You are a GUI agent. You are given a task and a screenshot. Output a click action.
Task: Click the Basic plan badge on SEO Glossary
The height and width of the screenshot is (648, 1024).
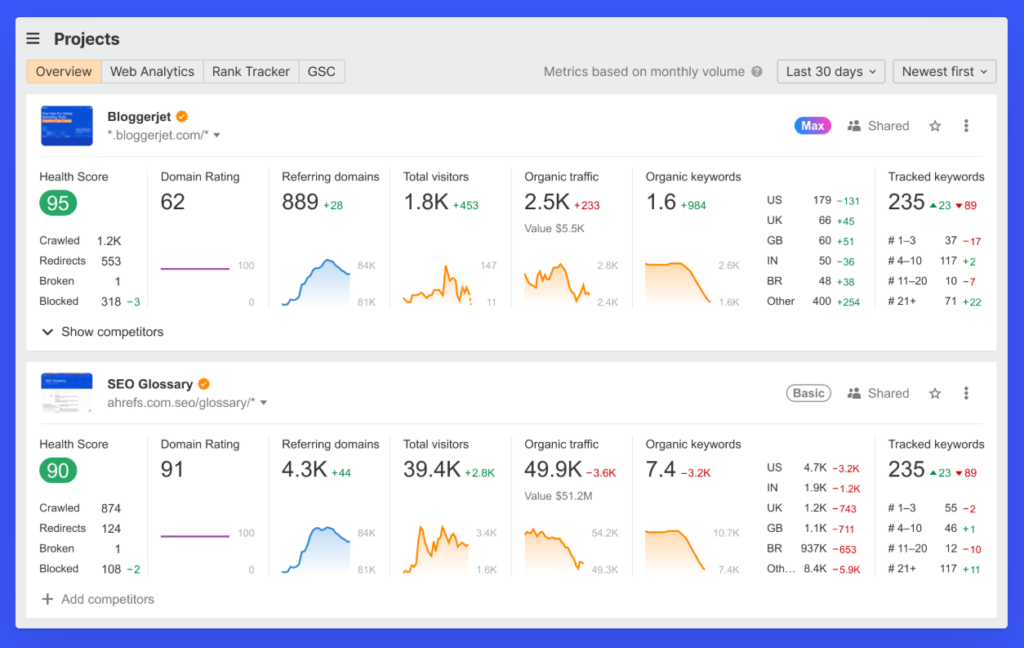pyautogui.click(x=808, y=393)
